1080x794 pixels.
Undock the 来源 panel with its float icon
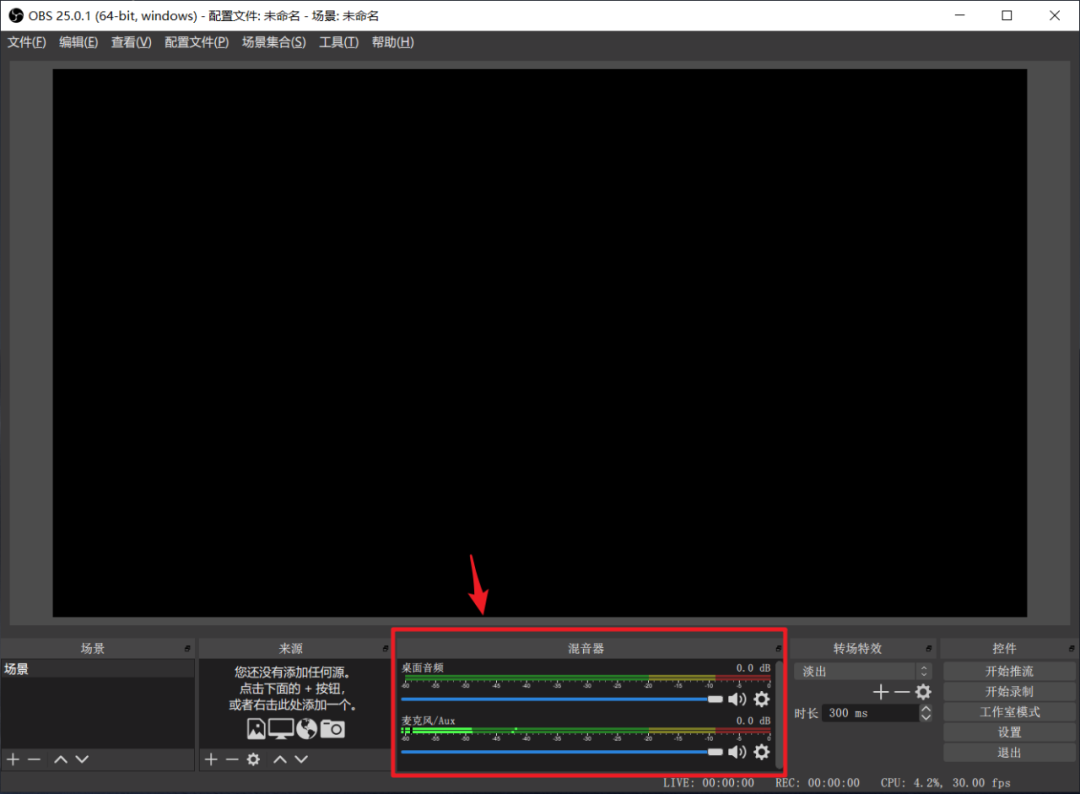click(x=385, y=648)
